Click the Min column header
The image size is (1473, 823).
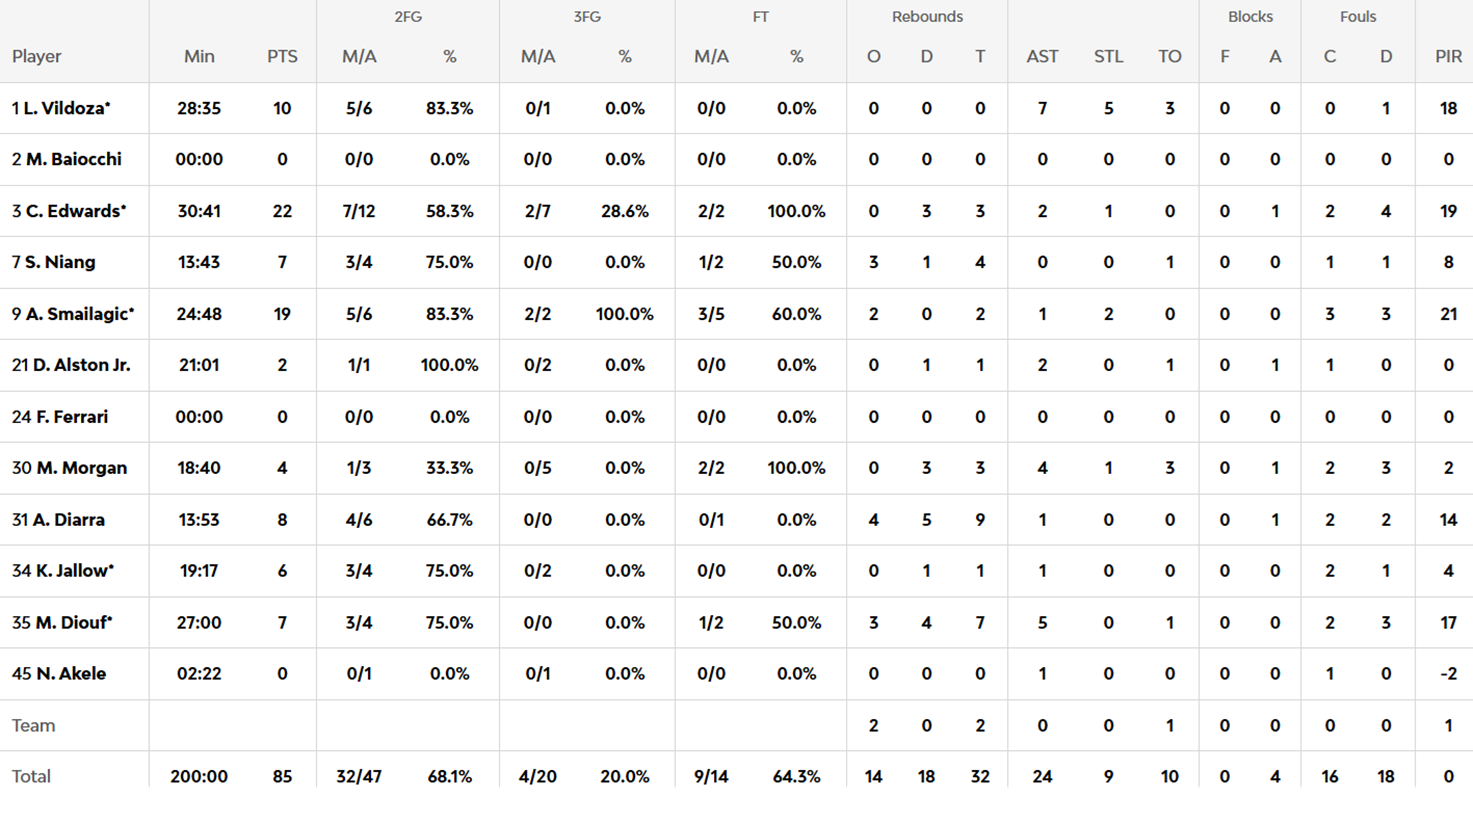tap(199, 57)
